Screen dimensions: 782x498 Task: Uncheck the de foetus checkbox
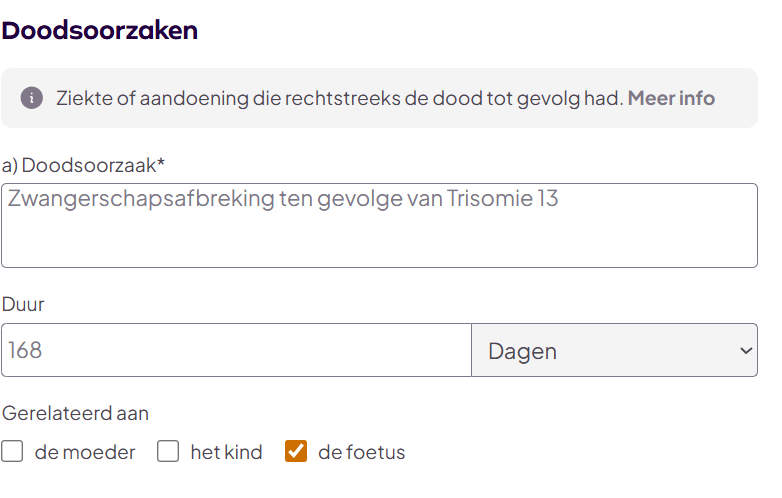point(296,452)
